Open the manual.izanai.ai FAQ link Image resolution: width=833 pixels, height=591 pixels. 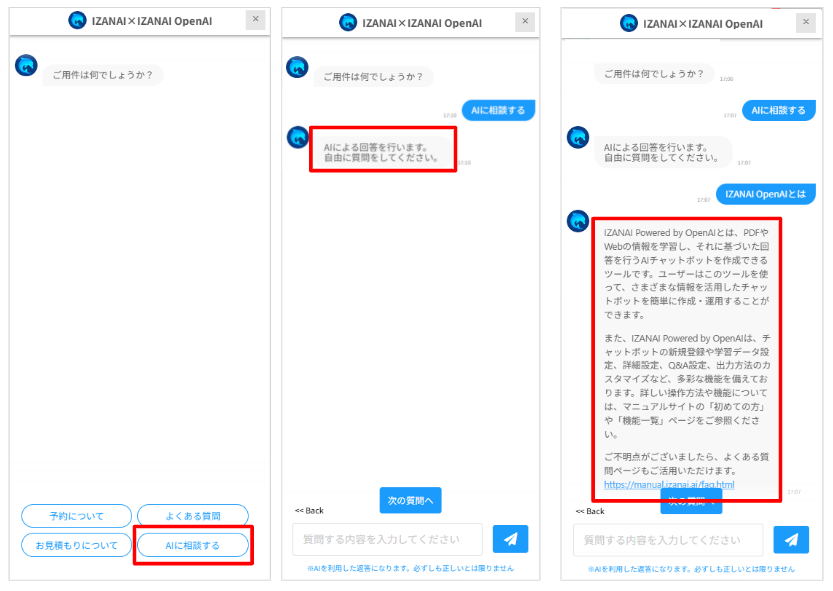pyautogui.click(x=669, y=485)
